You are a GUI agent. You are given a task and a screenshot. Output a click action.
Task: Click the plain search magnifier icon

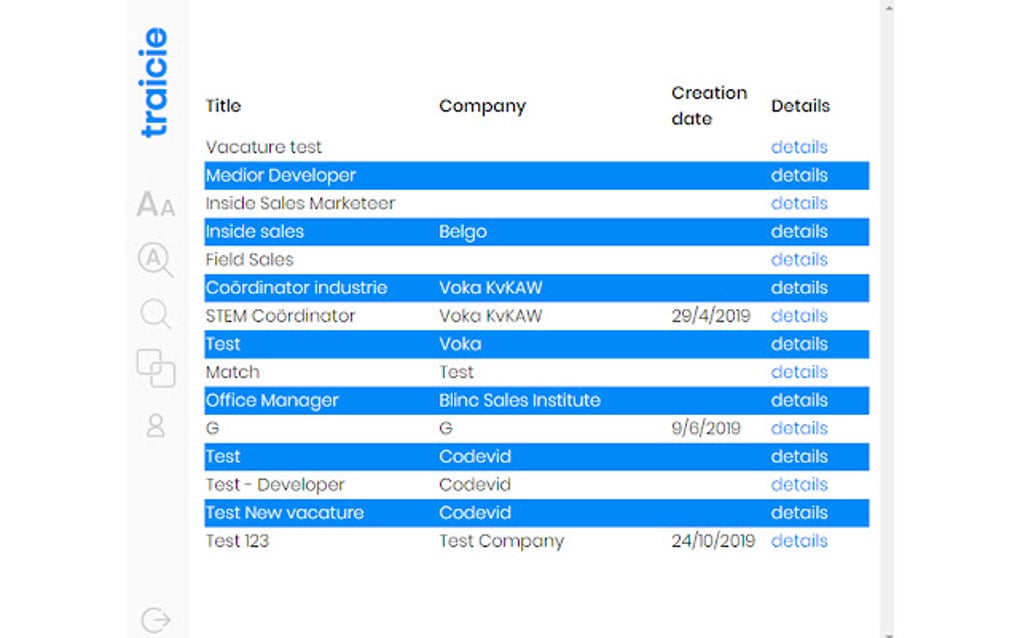[x=155, y=315]
